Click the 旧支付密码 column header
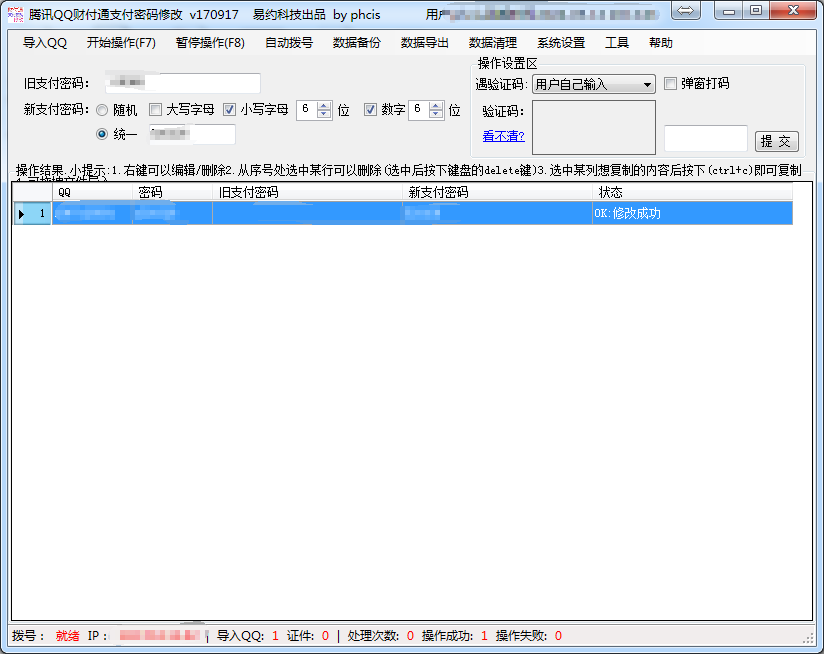This screenshot has height=654, width=824. pos(307,192)
